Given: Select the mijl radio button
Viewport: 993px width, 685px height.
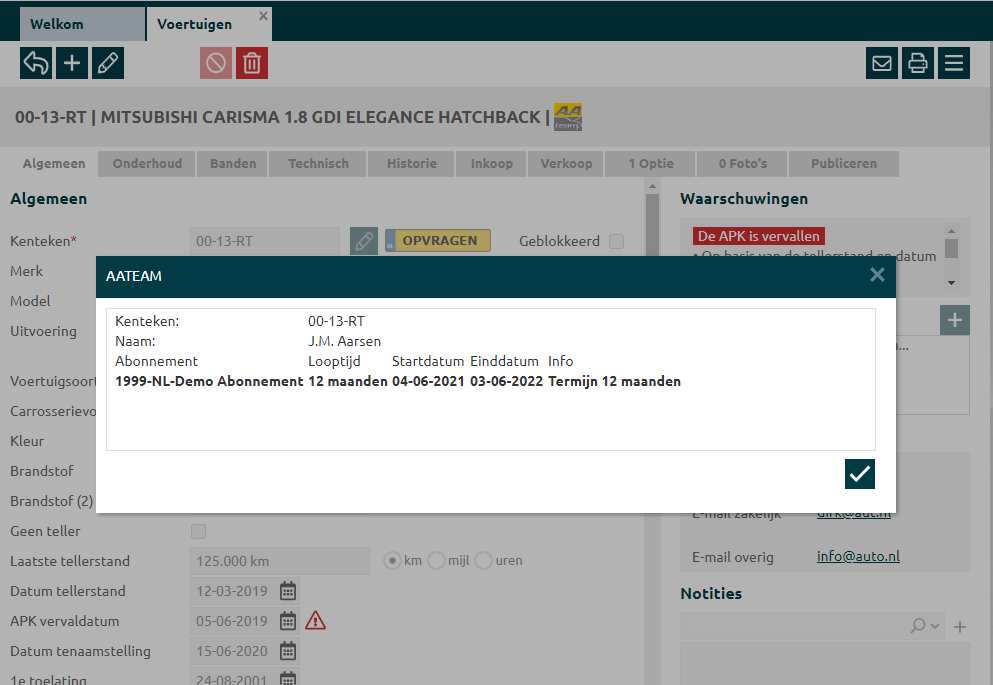Looking at the screenshot, I should (436, 561).
